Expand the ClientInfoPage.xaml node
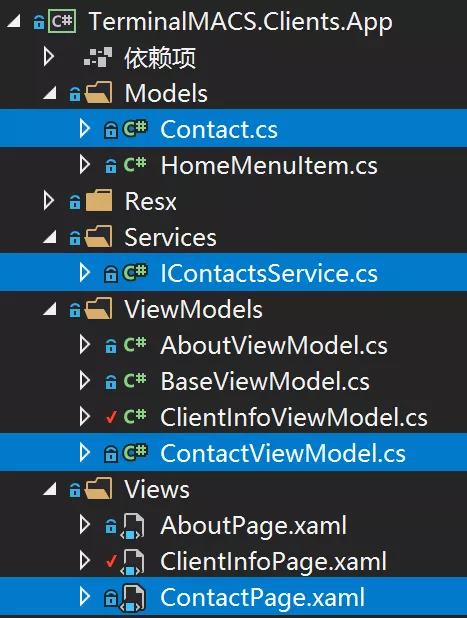The width and height of the screenshot is (467, 618). [x=85, y=561]
